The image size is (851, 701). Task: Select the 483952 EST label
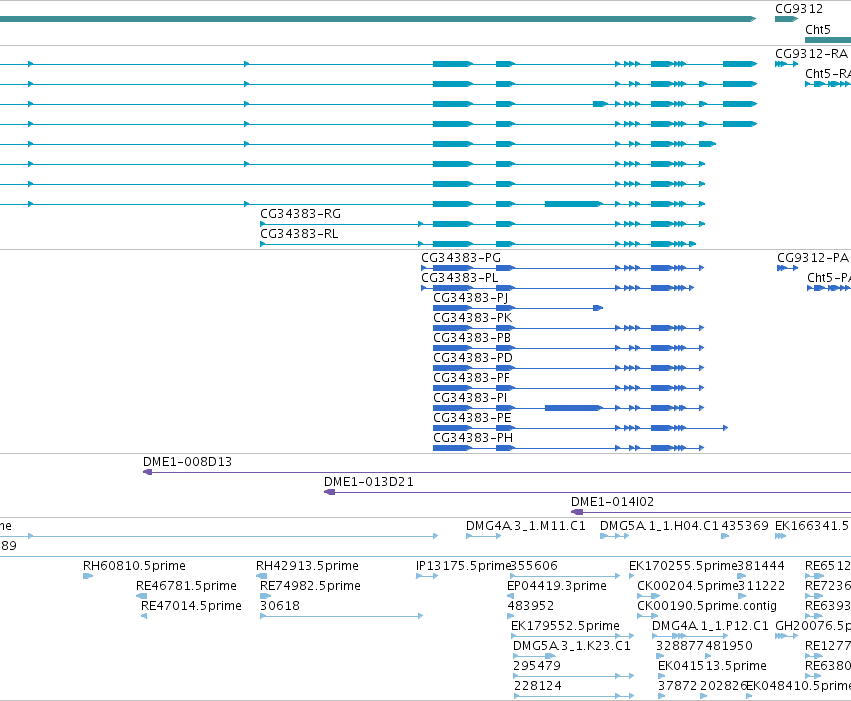coord(531,607)
